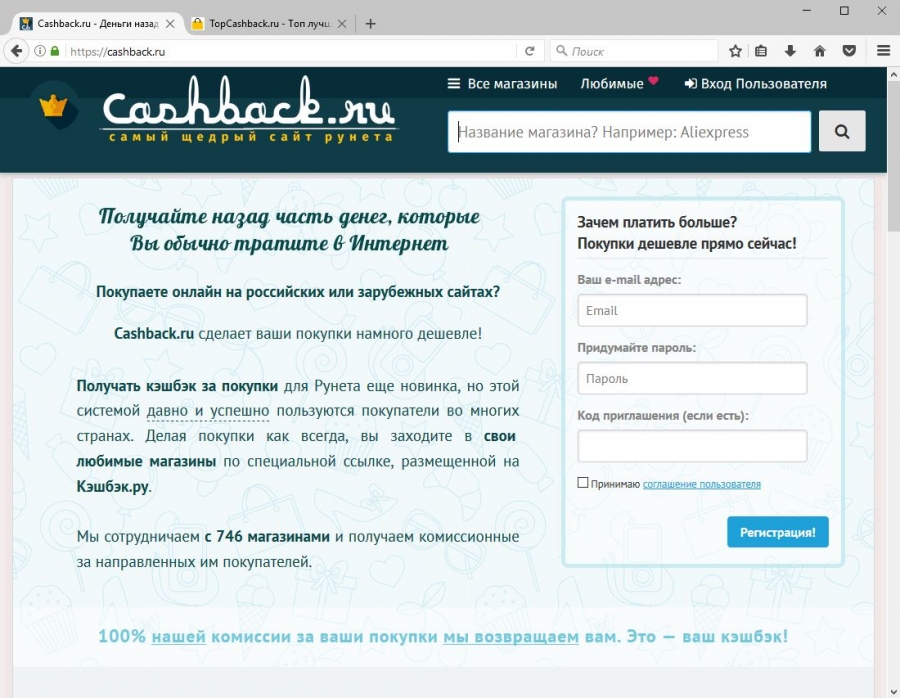900x698 pixels.
Task: Click the Регистрация! button
Action: 778,532
